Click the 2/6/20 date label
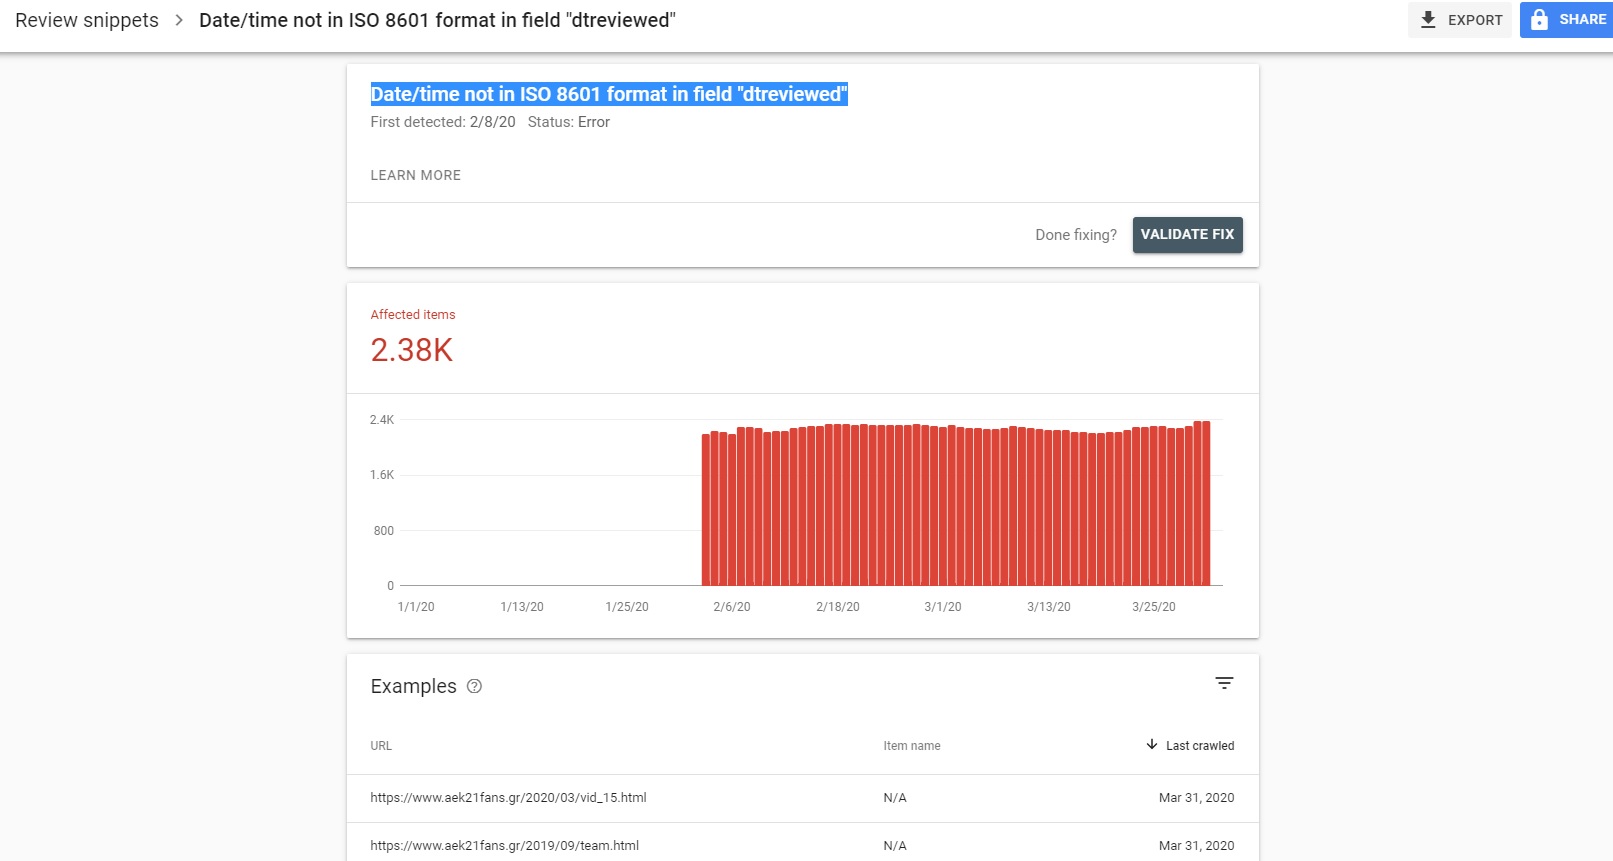The image size is (1613, 861). 732,607
